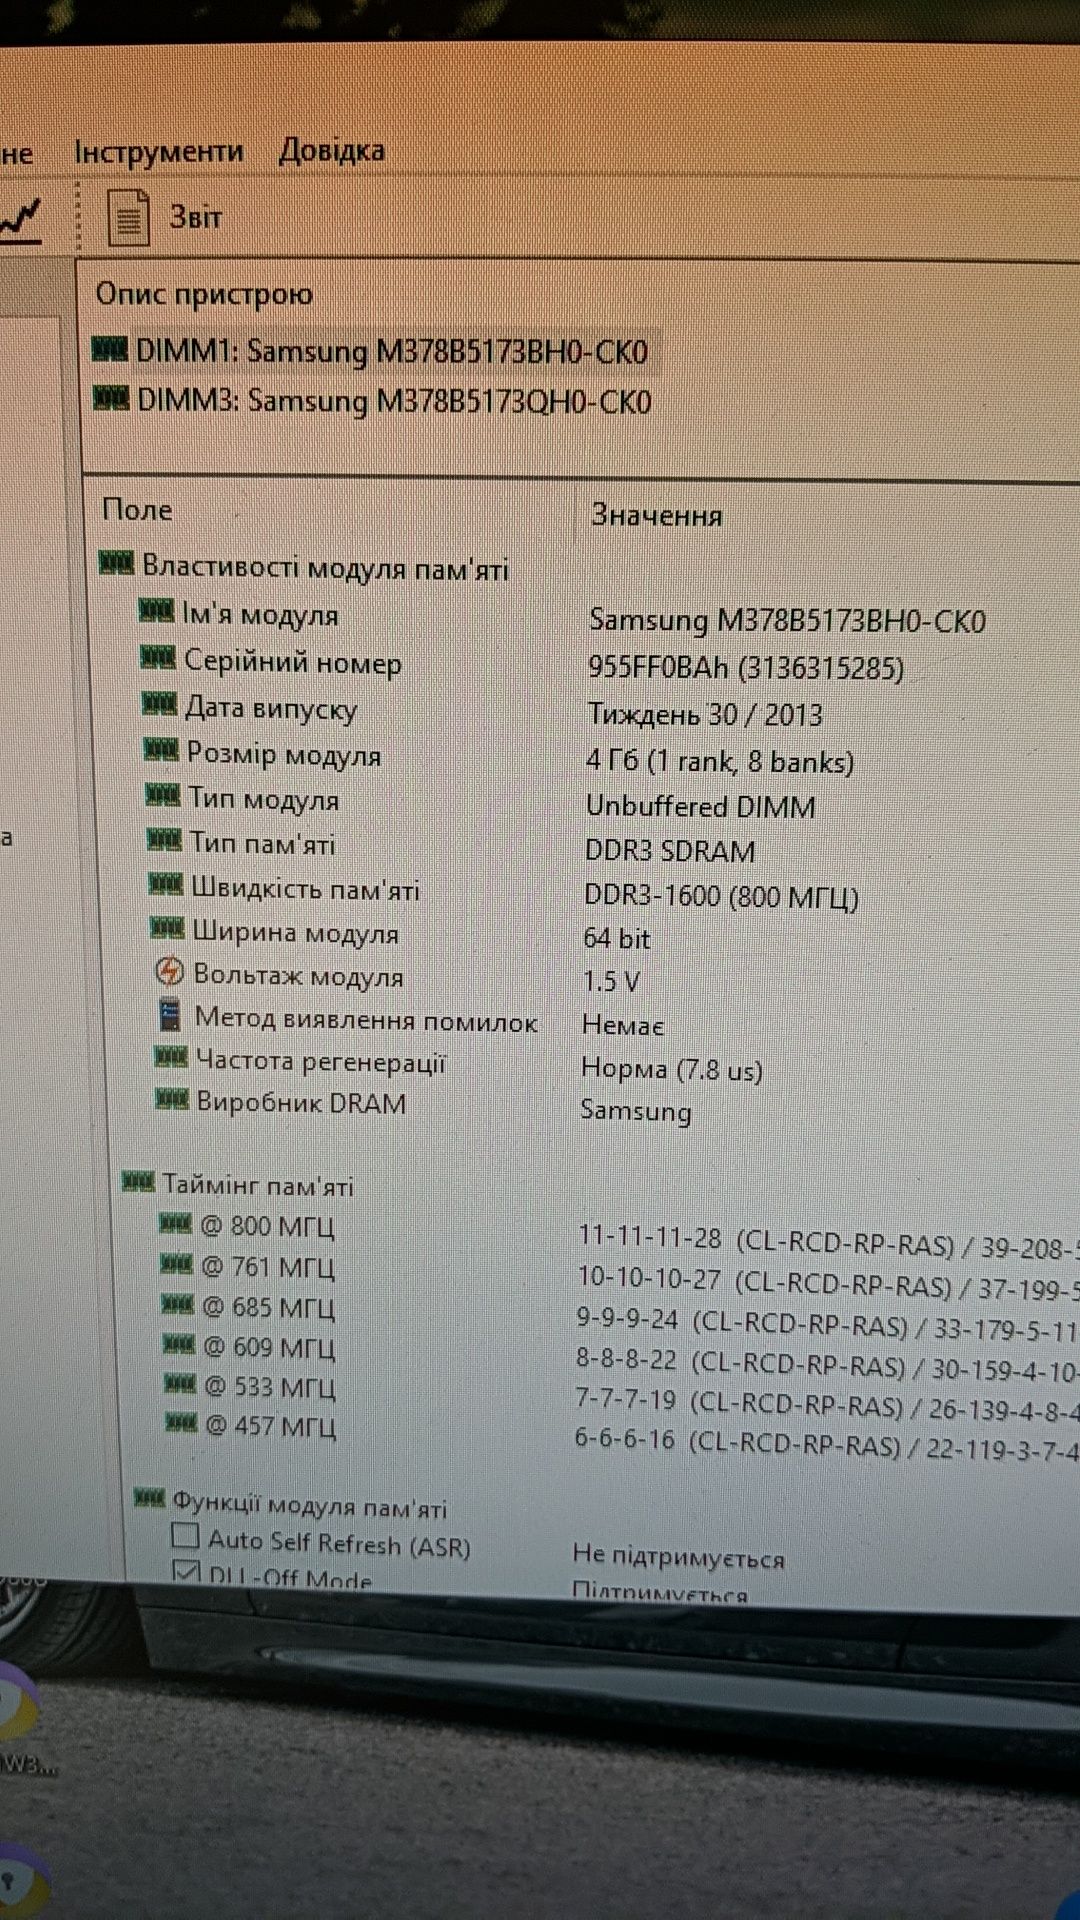The image size is (1080, 1920).
Task: Select the Дата випуску field
Action: 271,708
